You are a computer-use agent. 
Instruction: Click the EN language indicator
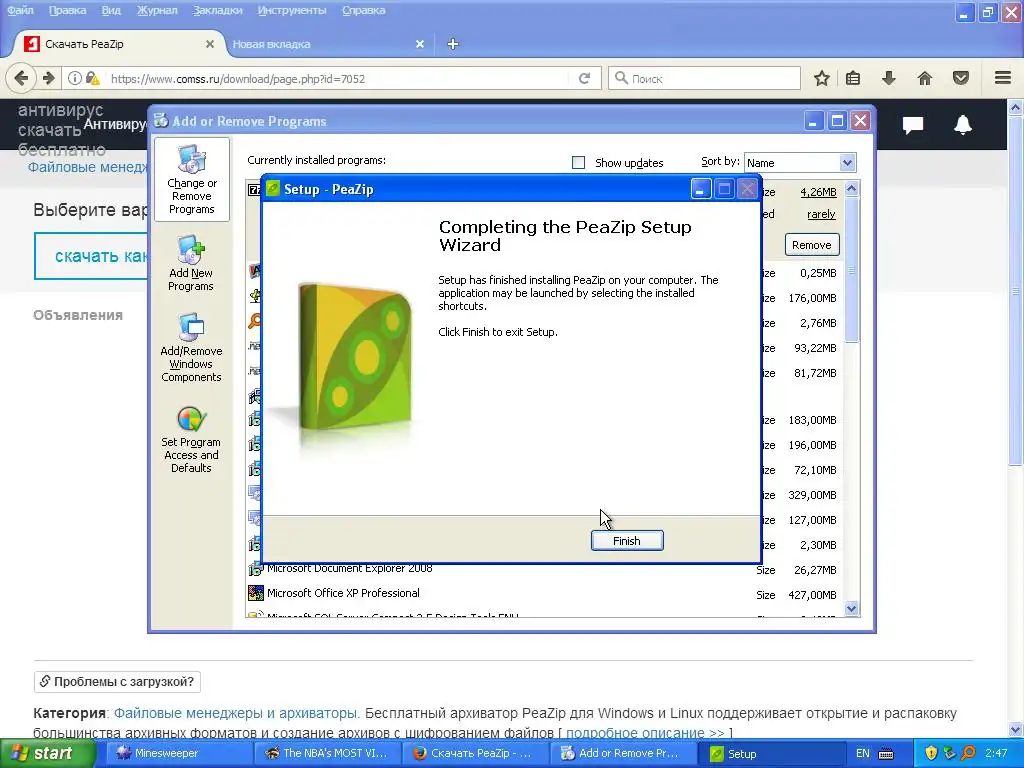tap(862, 754)
